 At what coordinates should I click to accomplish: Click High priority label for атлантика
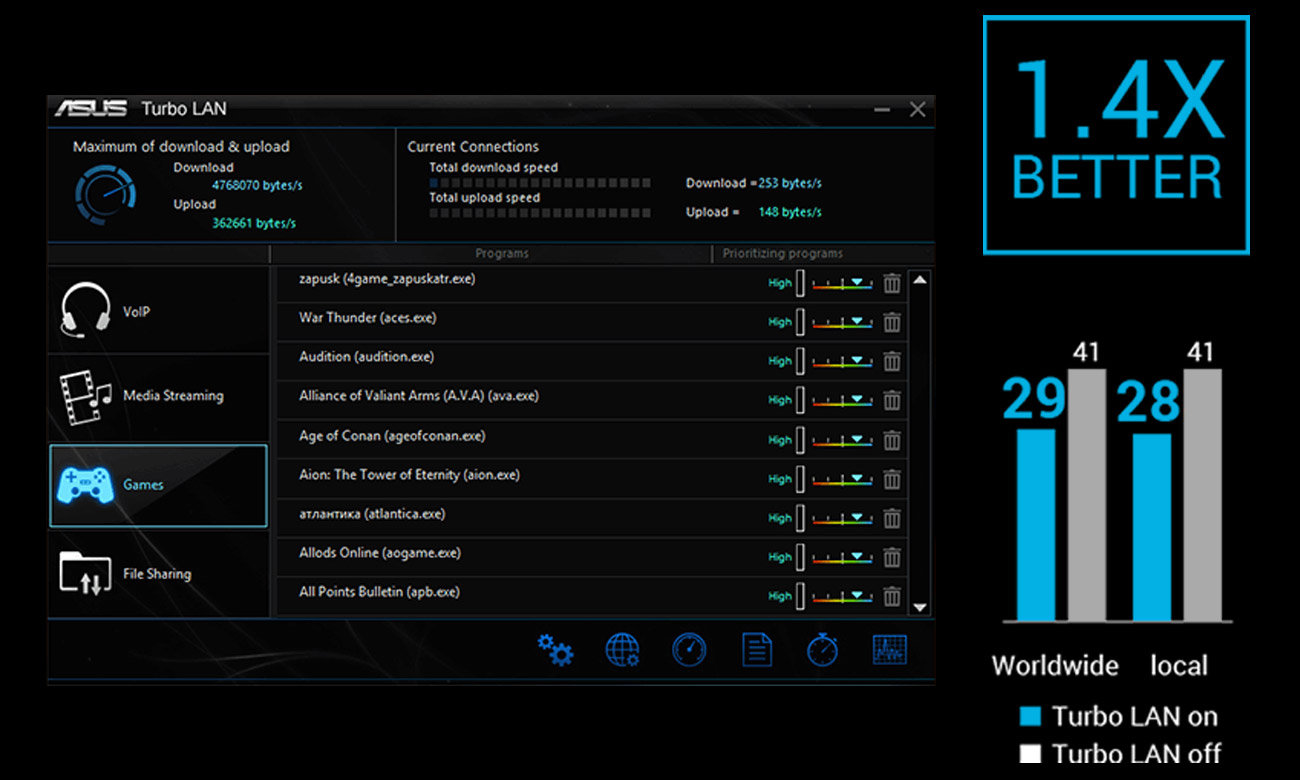click(x=780, y=518)
